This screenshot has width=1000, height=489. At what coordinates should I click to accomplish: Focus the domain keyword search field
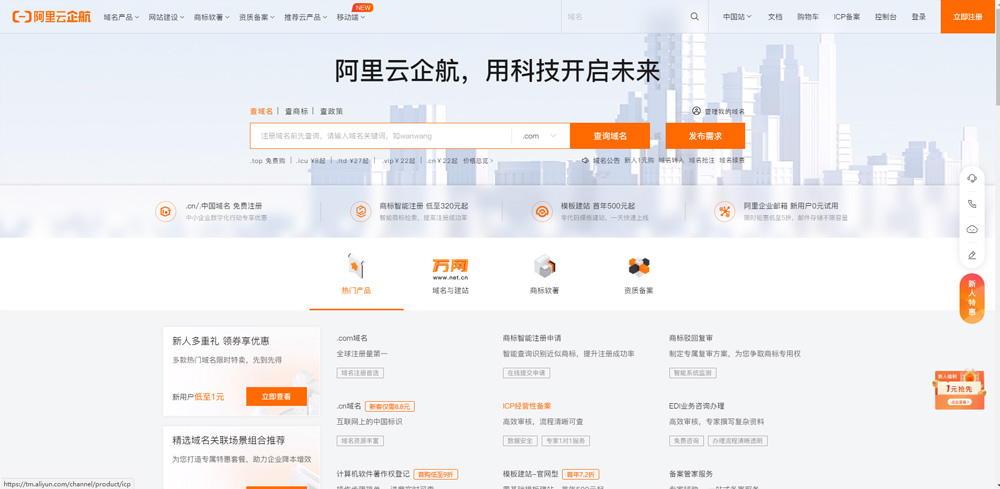[x=381, y=136]
